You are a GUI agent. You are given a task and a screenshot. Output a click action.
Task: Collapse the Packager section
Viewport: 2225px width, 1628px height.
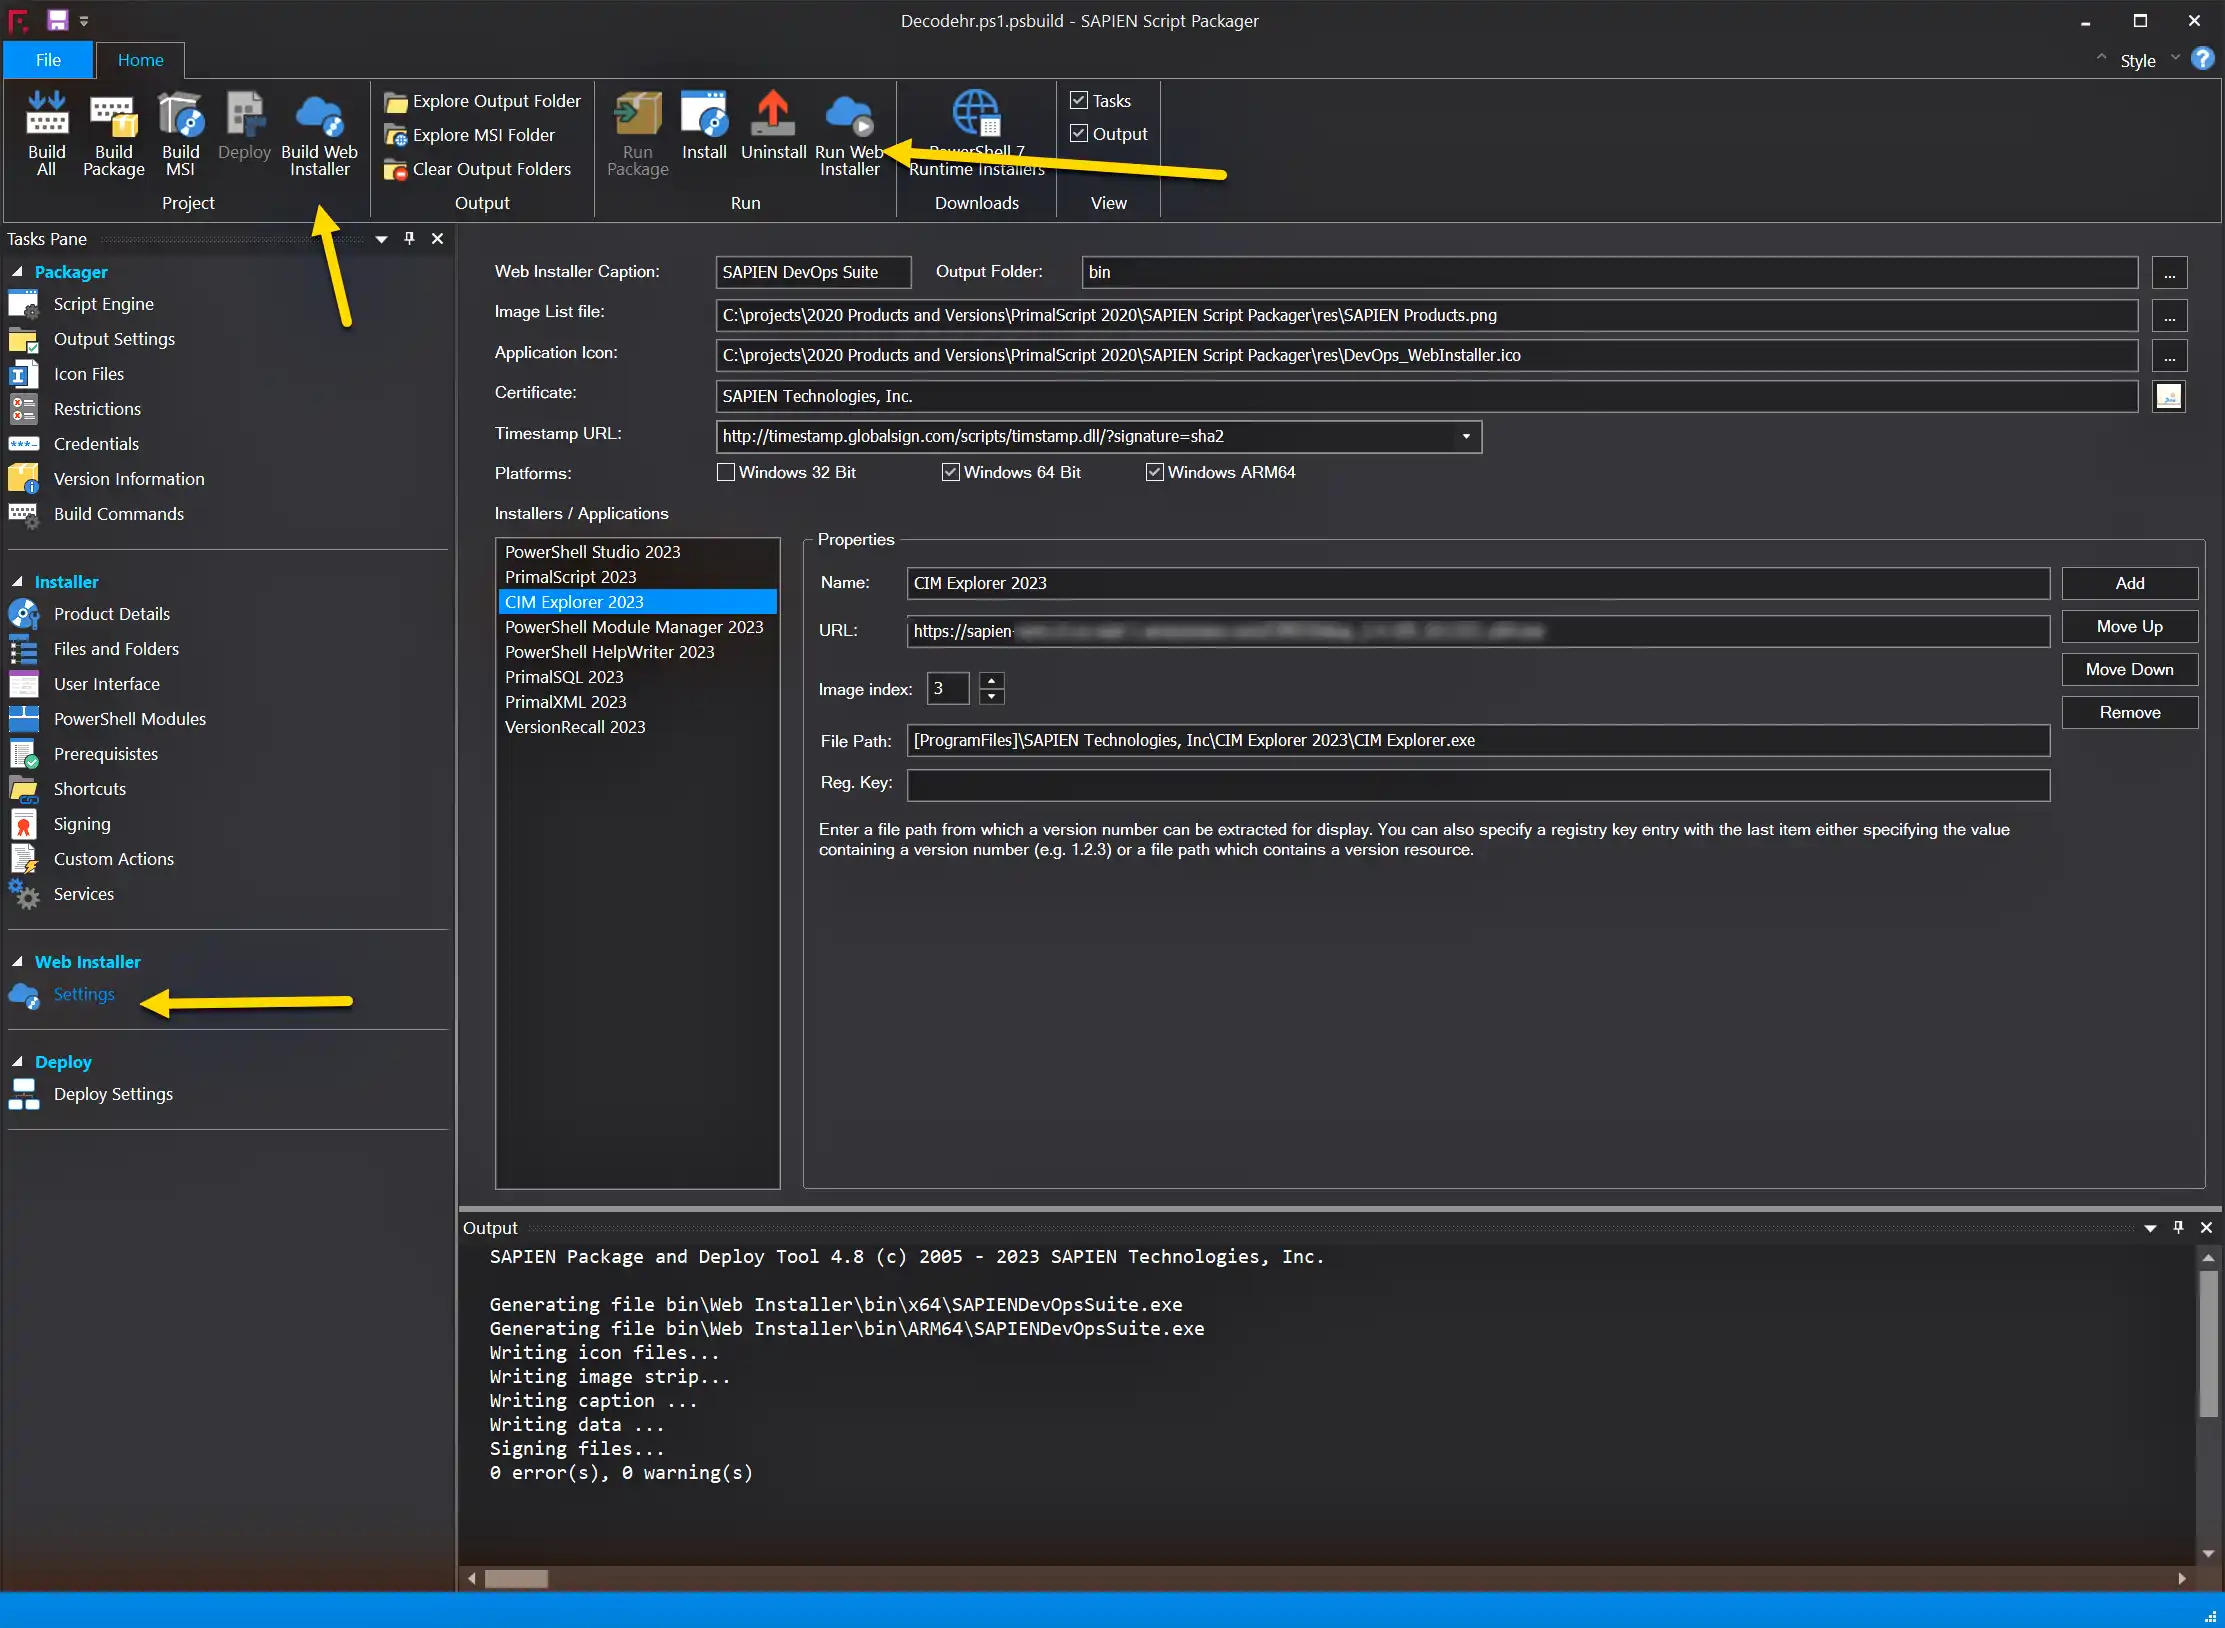pyautogui.click(x=17, y=272)
